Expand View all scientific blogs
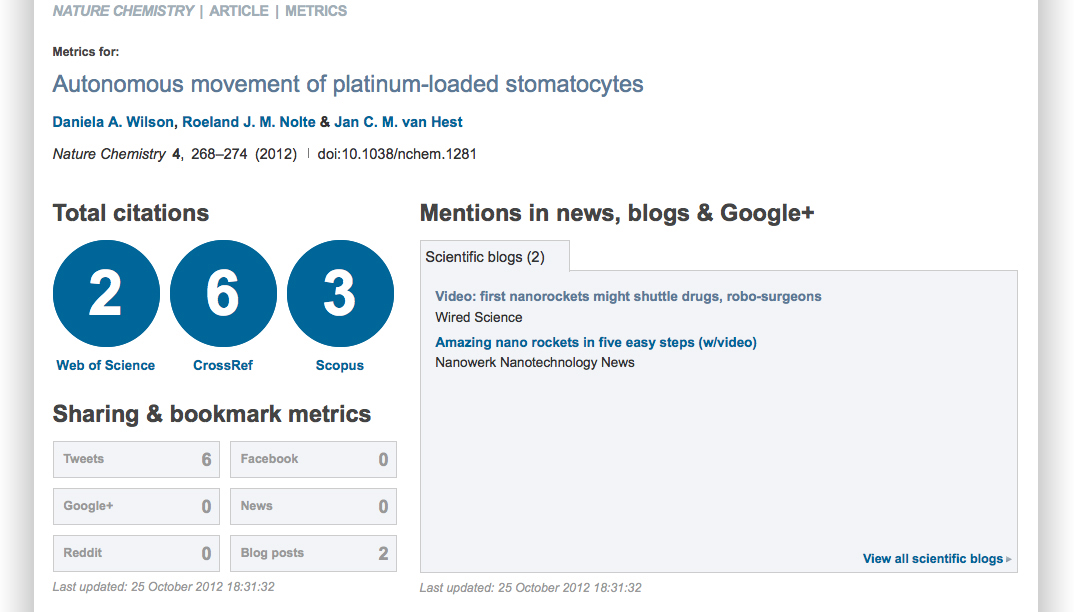 tap(936, 559)
